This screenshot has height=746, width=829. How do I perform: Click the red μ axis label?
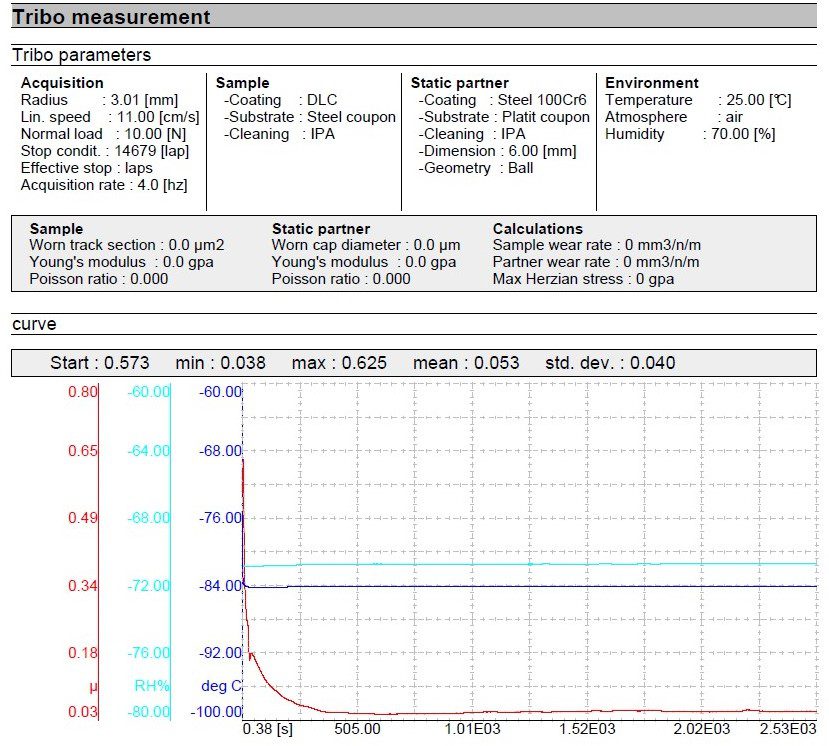(93, 685)
